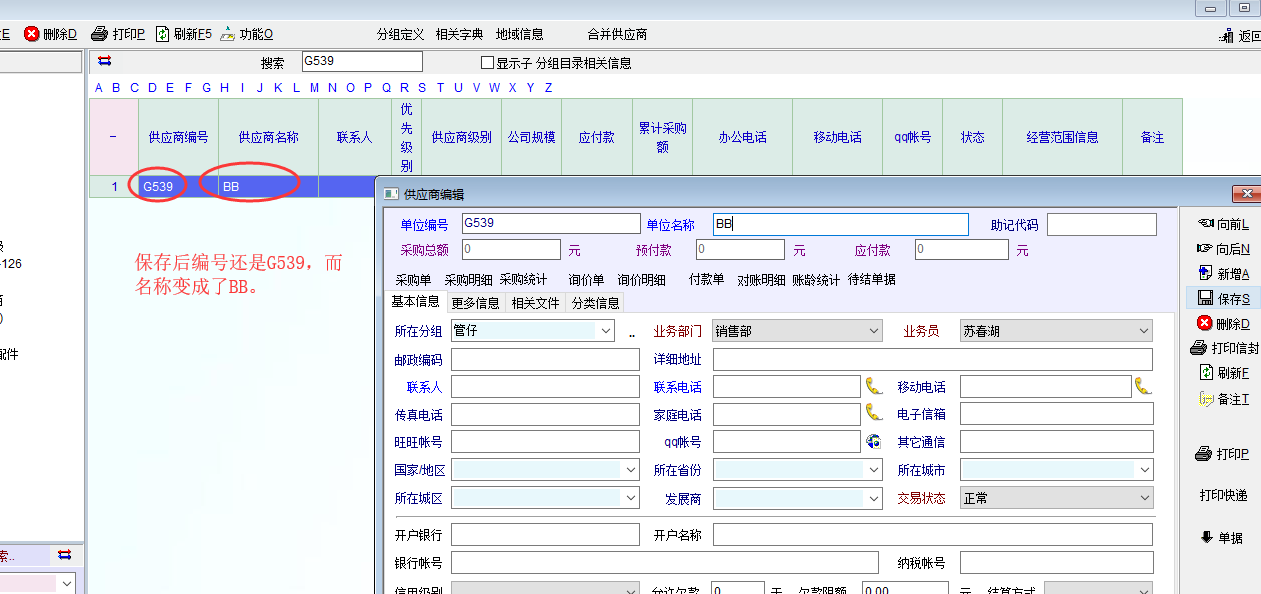Click the phone icon beside 联系电话 field
The height and width of the screenshot is (594, 1261).
[874, 386]
